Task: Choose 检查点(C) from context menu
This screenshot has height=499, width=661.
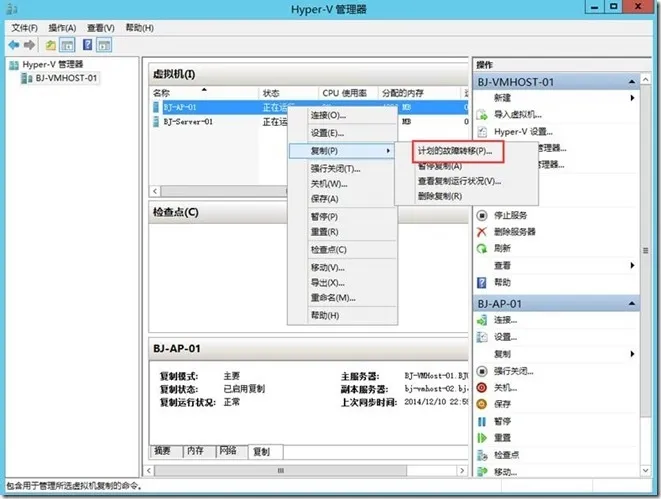Action: (x=342, y=250)
